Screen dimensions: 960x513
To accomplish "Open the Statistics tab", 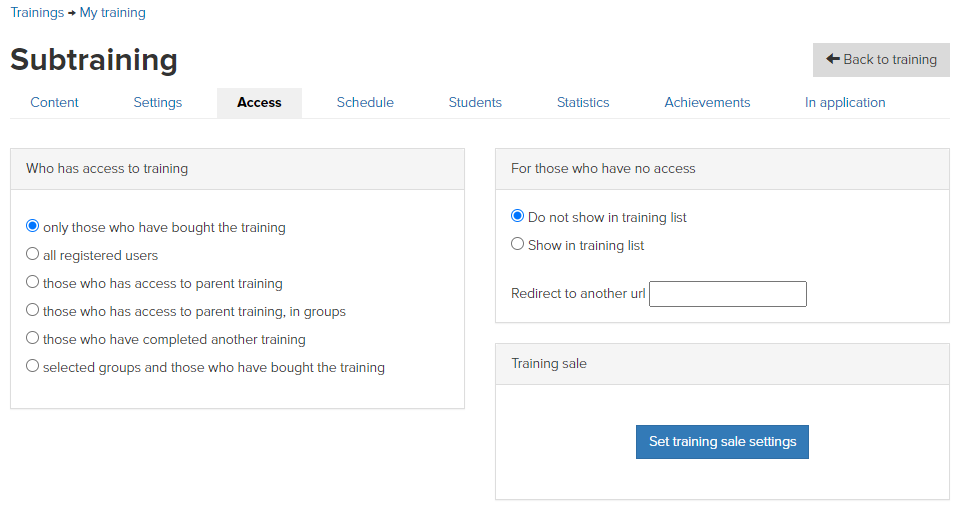I will point(583,102).
